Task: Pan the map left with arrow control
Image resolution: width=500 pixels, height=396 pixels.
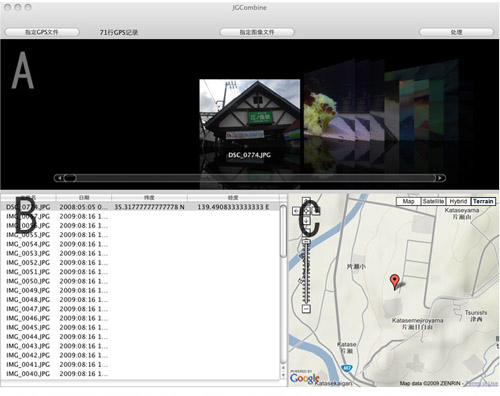Action: click(x=296, y=211)
